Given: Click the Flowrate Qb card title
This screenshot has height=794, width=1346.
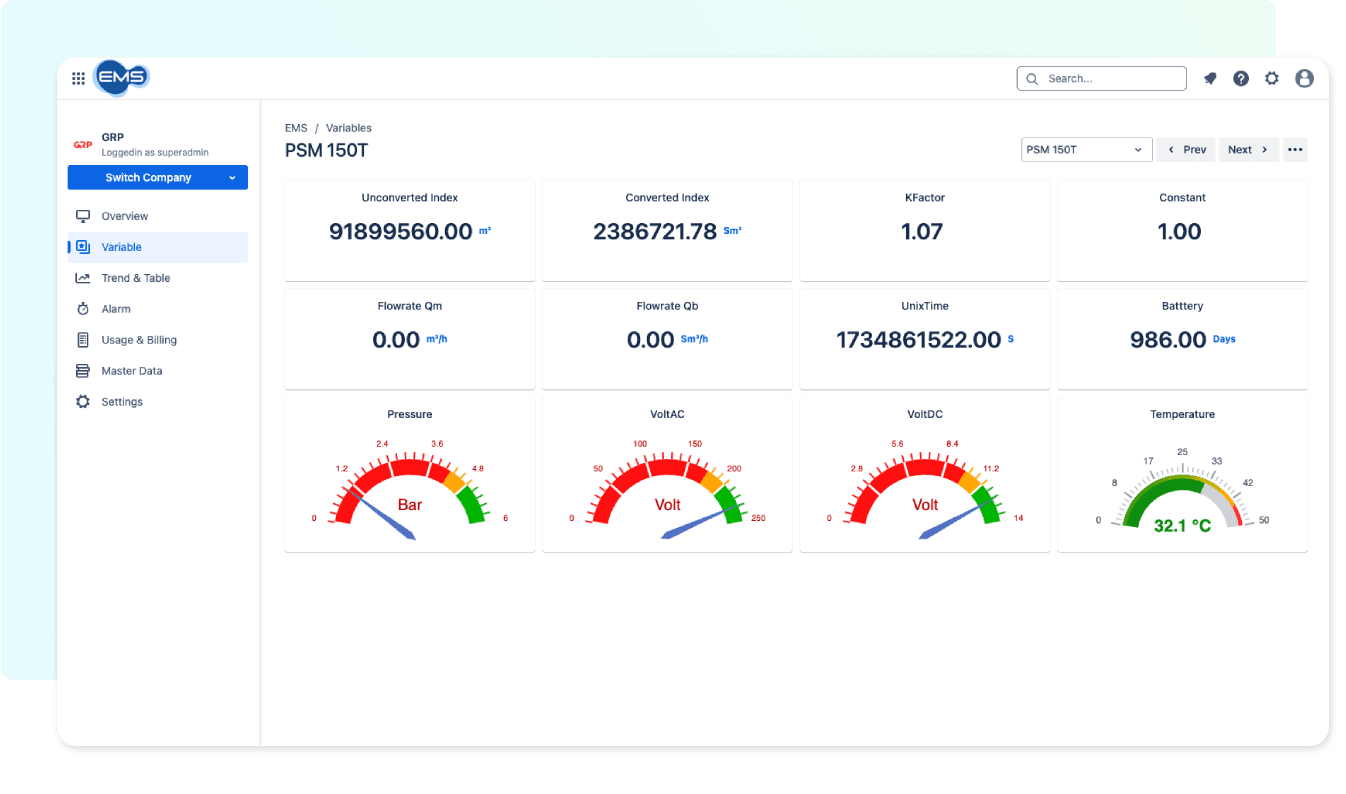Looking at the screenshot, I should click(667, 306).
